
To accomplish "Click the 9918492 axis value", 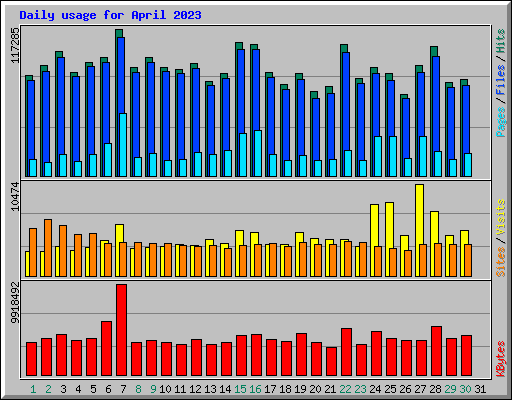I will (15, 303).
